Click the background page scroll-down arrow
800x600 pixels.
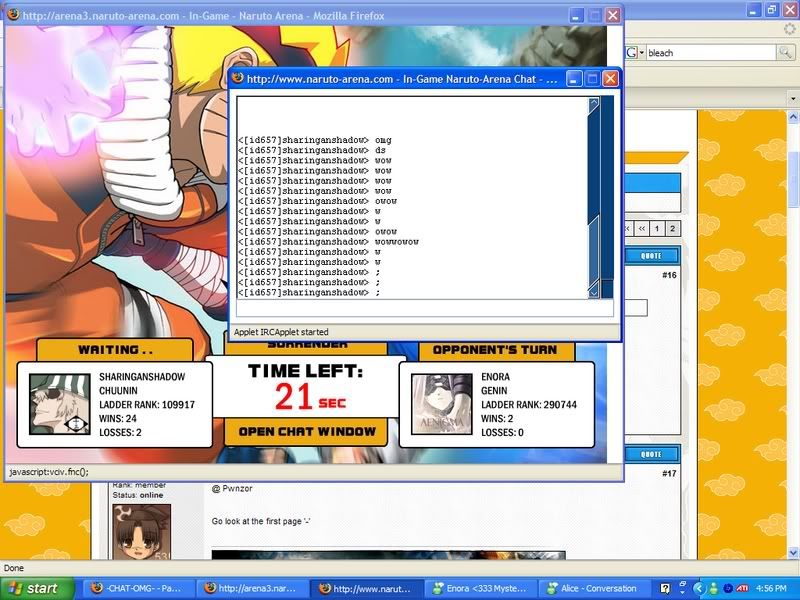pos(793,553)
